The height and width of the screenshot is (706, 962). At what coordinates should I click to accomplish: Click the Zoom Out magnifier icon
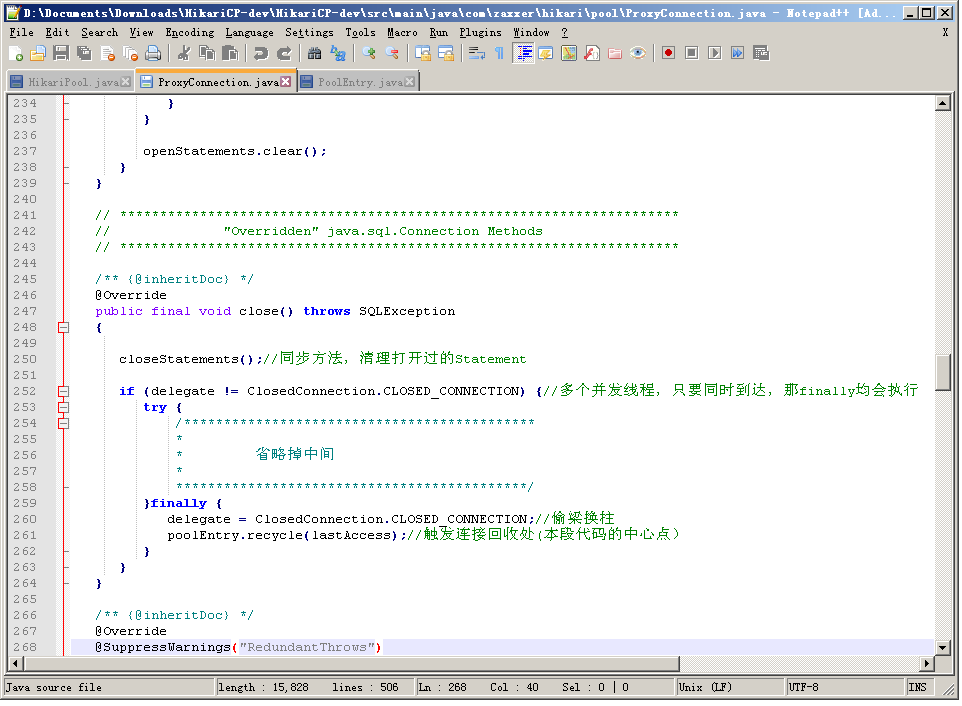392,54
